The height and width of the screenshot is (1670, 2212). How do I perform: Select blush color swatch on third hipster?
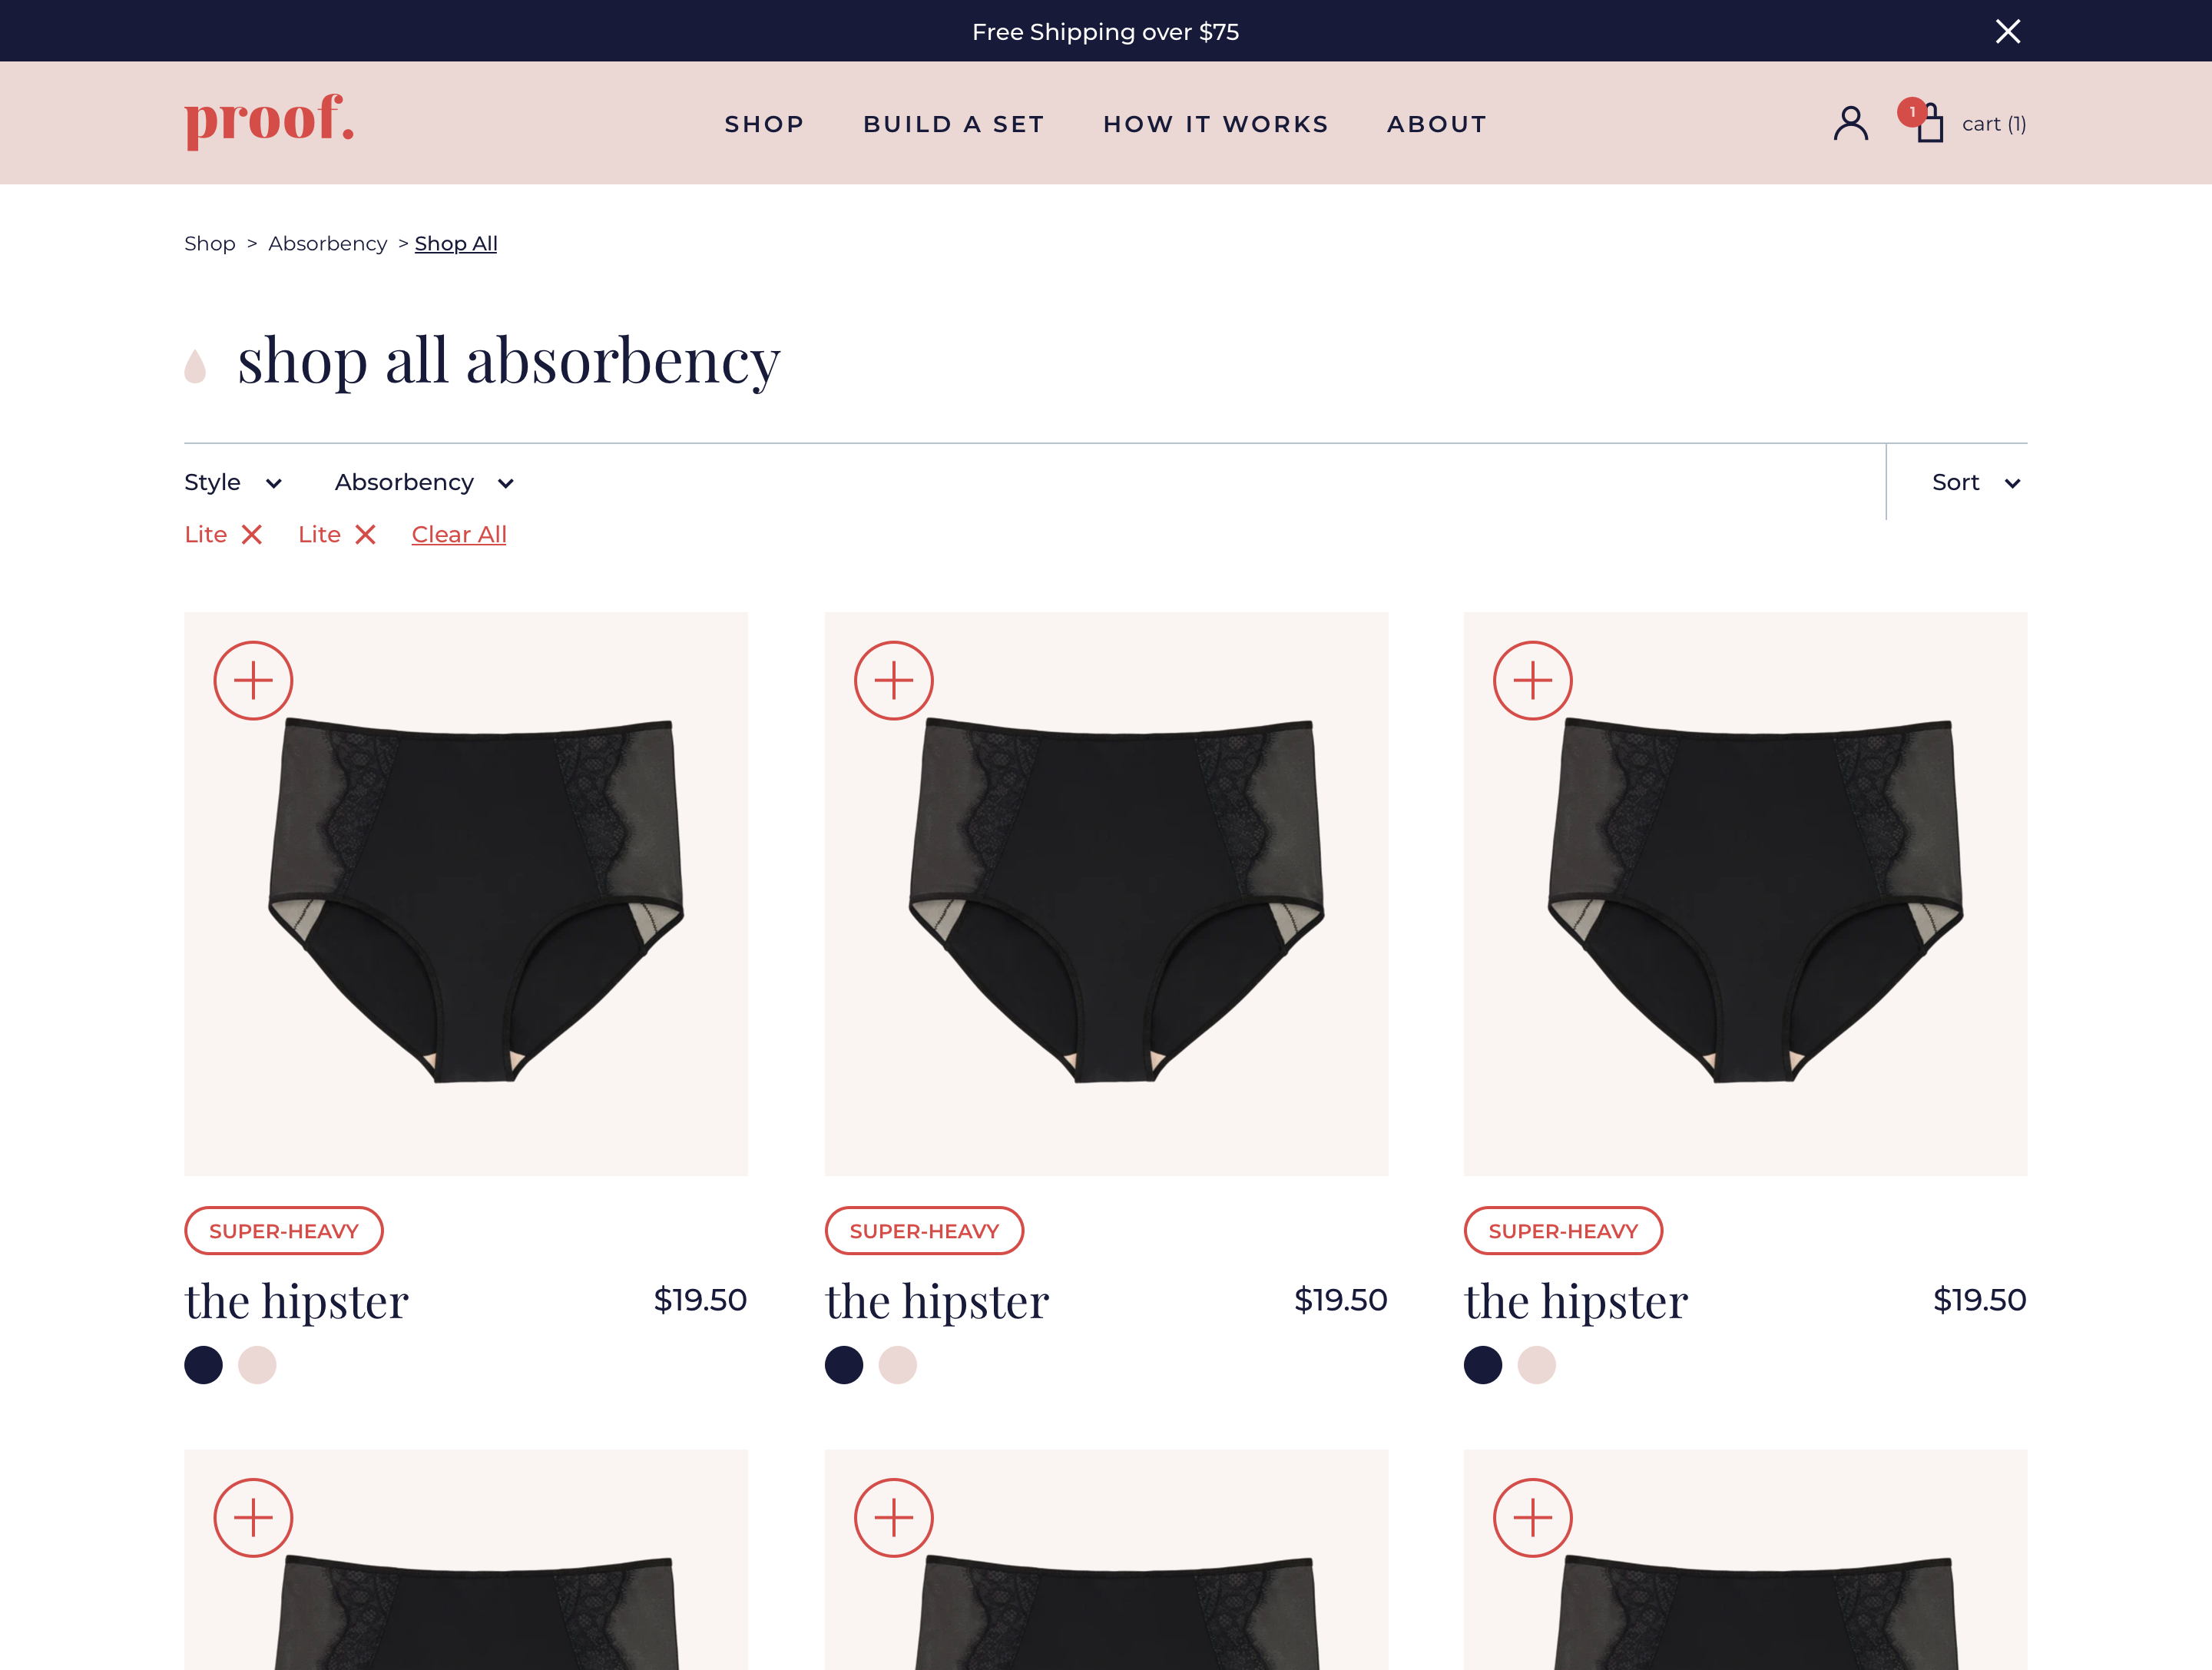coord(1536,1364)
